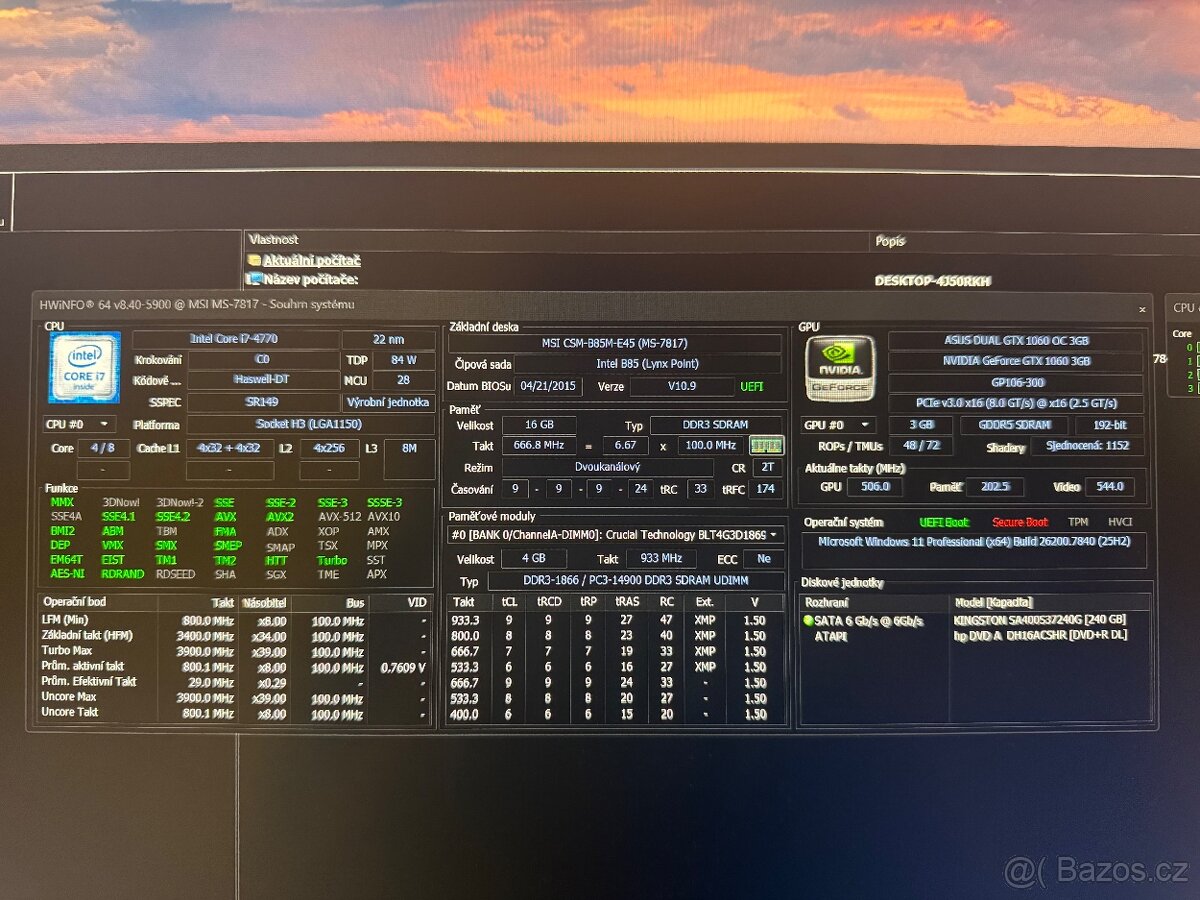Click the 22 nm process value
Screen dimensions: 1200x900
pos(388,340)
